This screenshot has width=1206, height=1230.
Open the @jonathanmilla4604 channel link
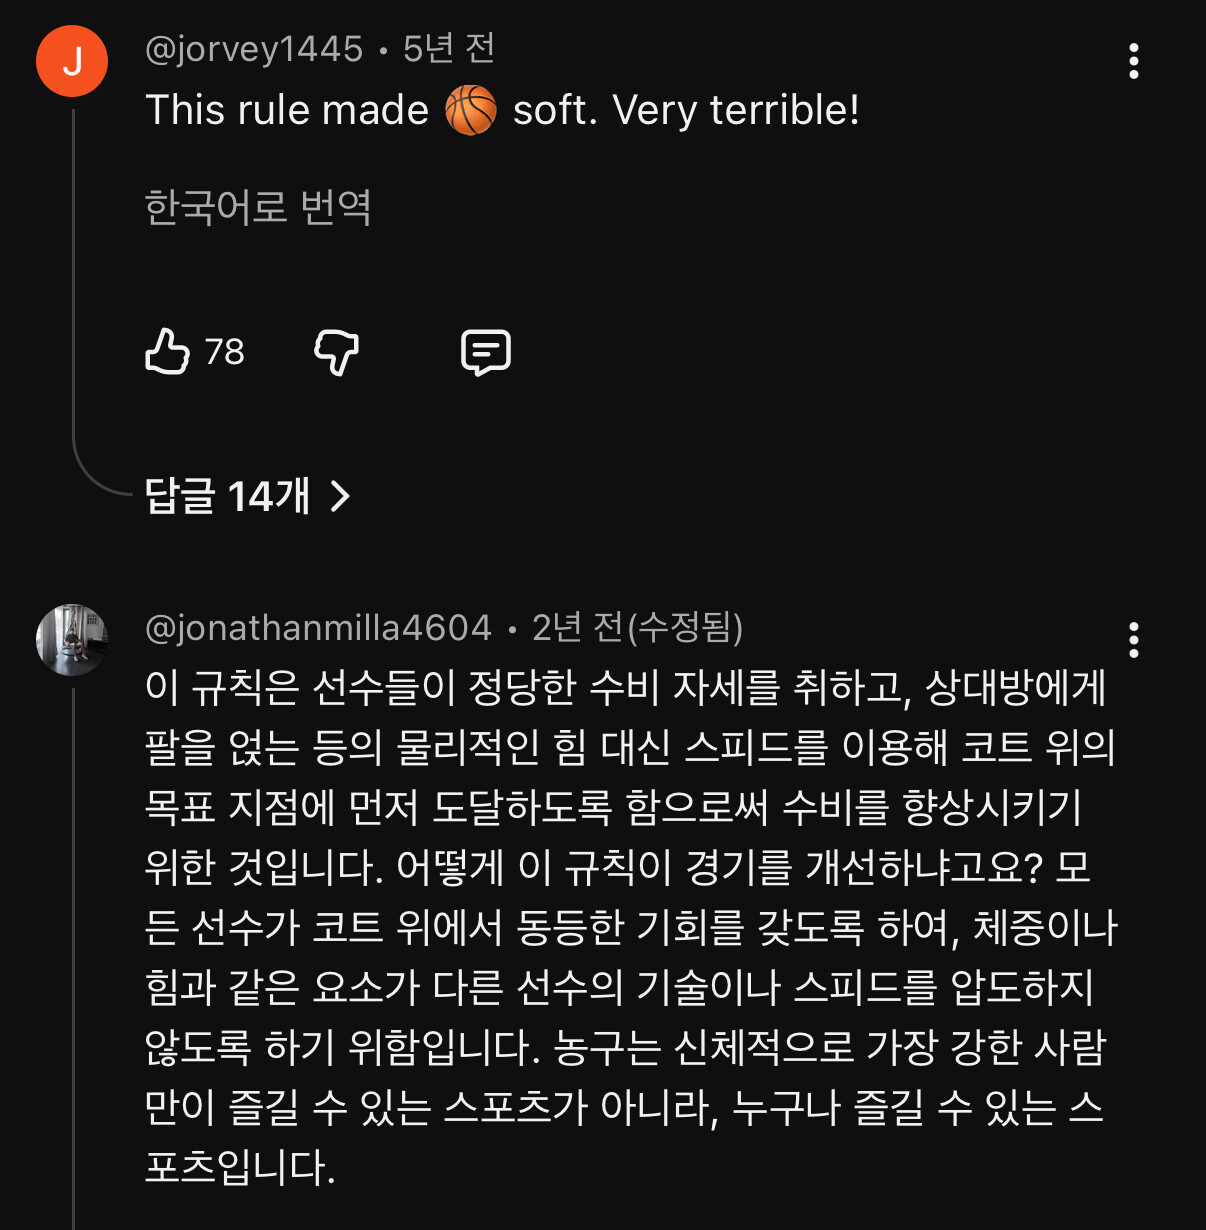pyautogui.click(x=318, y=628)
